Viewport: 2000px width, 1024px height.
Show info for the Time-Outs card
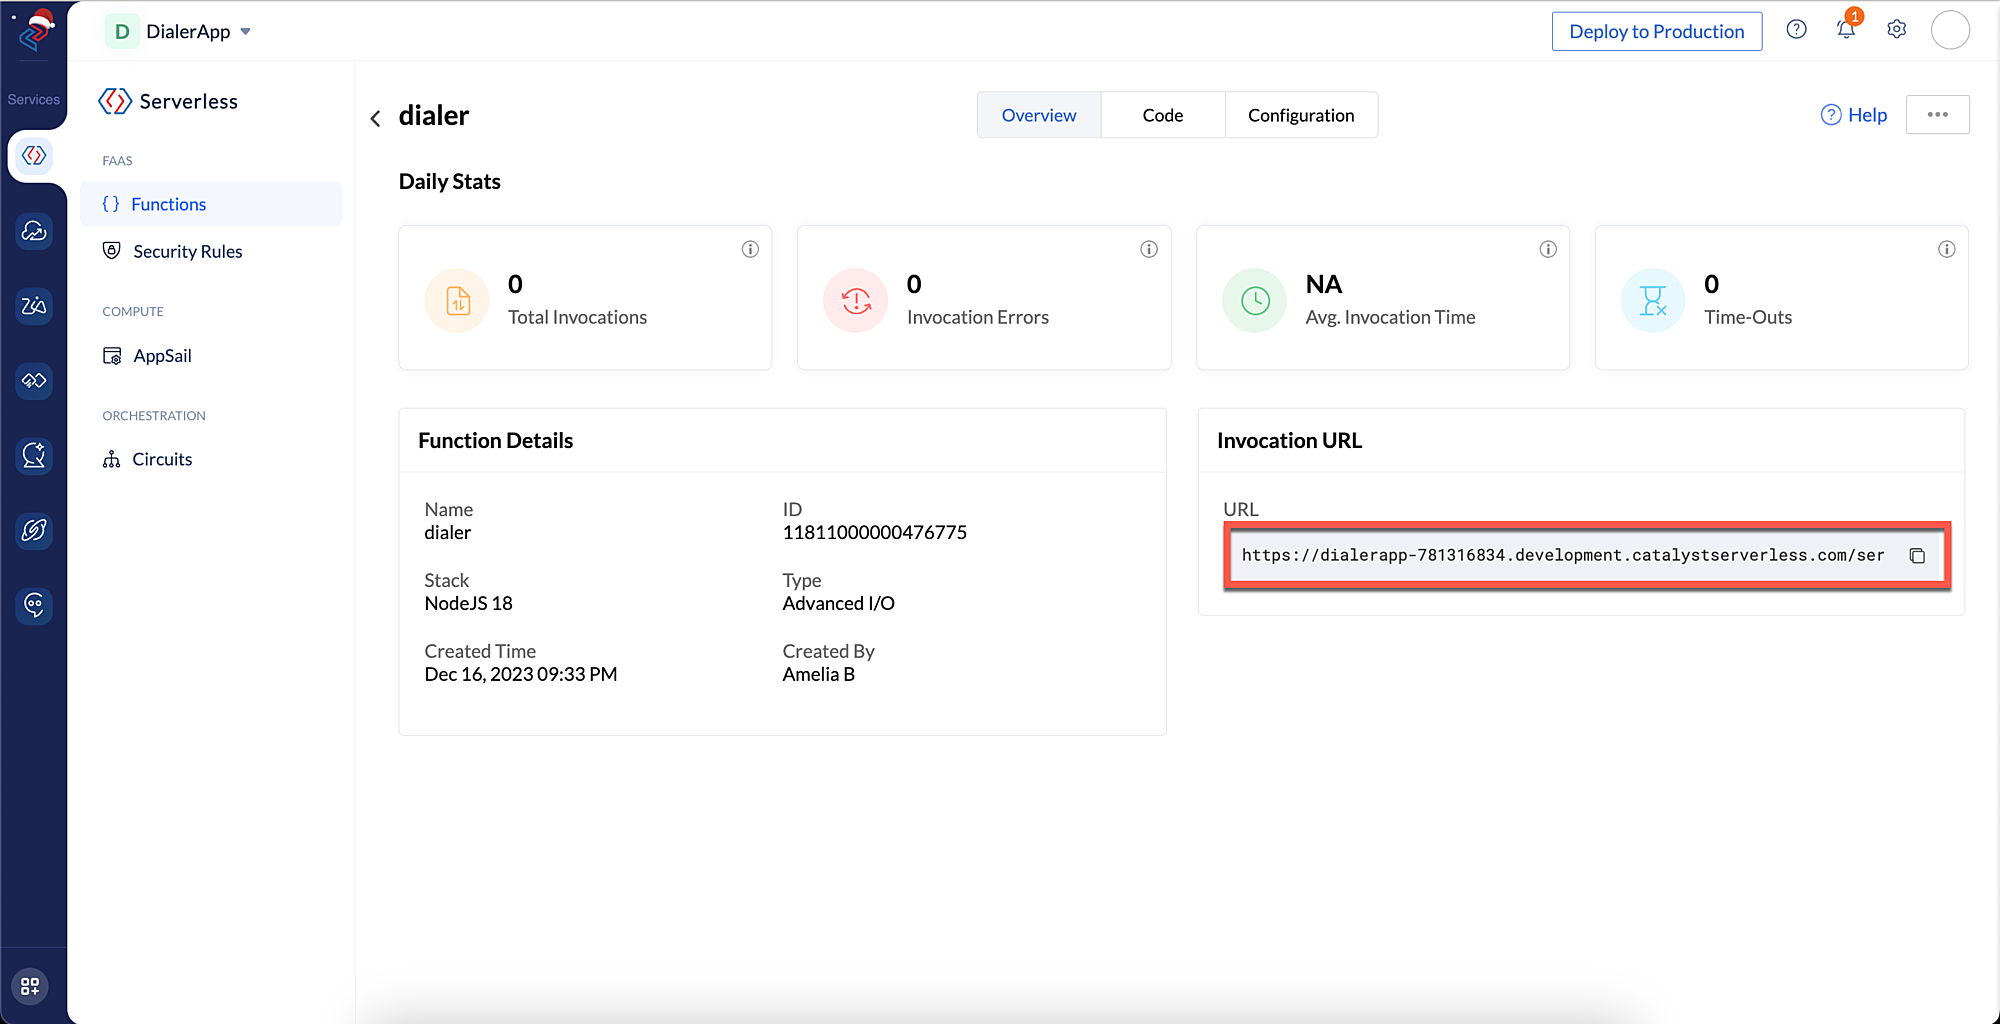1946,249
